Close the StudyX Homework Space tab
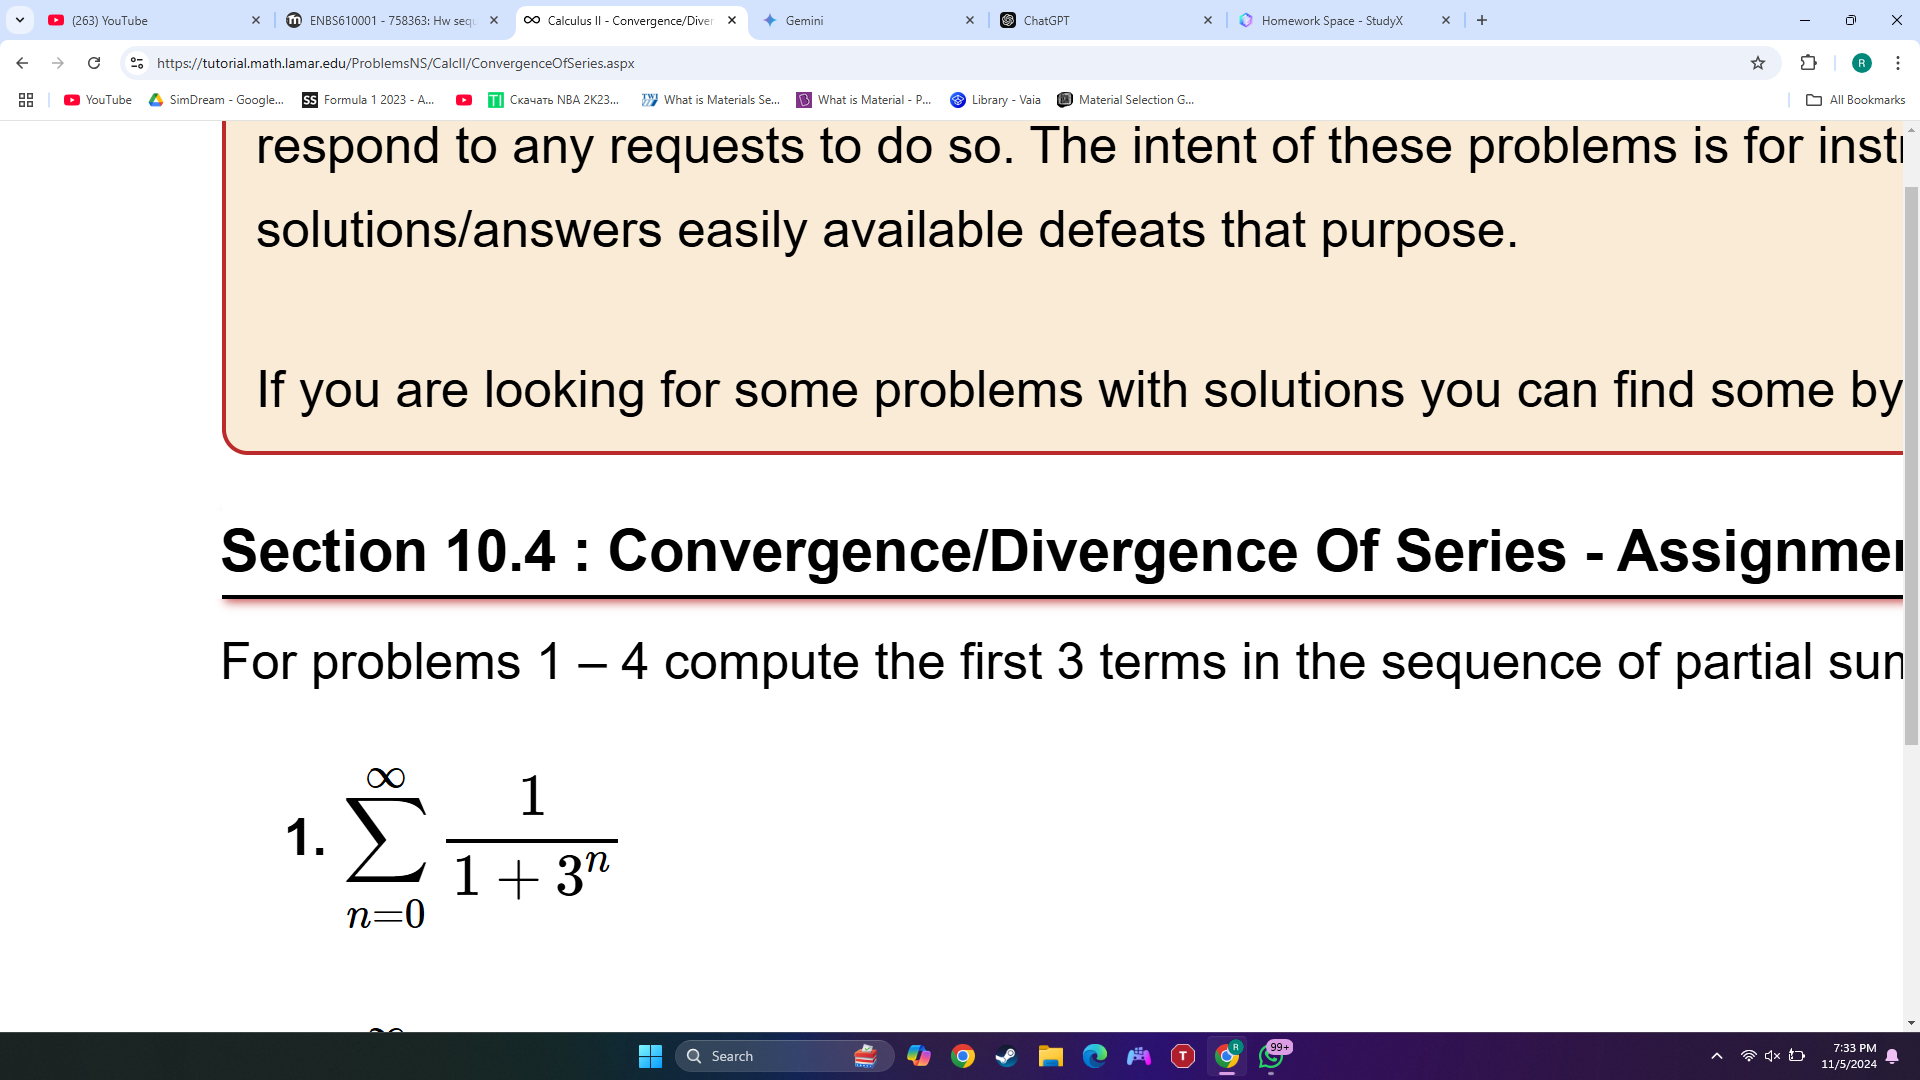The height and width of the screenshot is (1080, 1920). [1446, 20]
